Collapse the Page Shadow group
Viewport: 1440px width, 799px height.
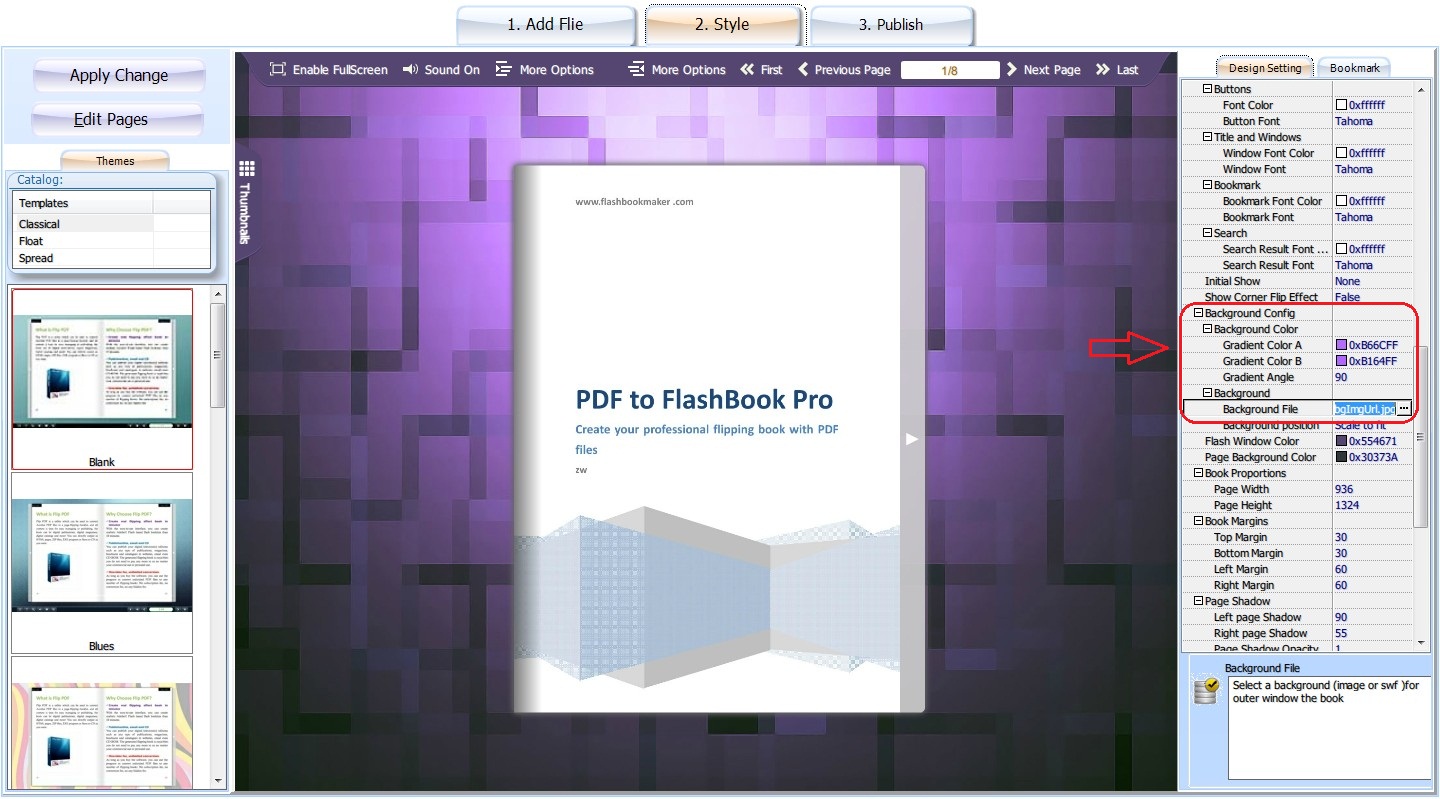1198,601
